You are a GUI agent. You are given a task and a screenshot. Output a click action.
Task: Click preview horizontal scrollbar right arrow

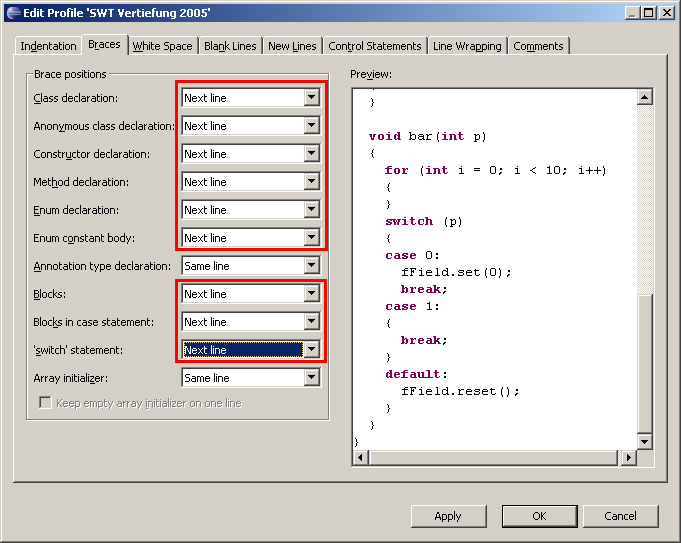tap(629, 457)
